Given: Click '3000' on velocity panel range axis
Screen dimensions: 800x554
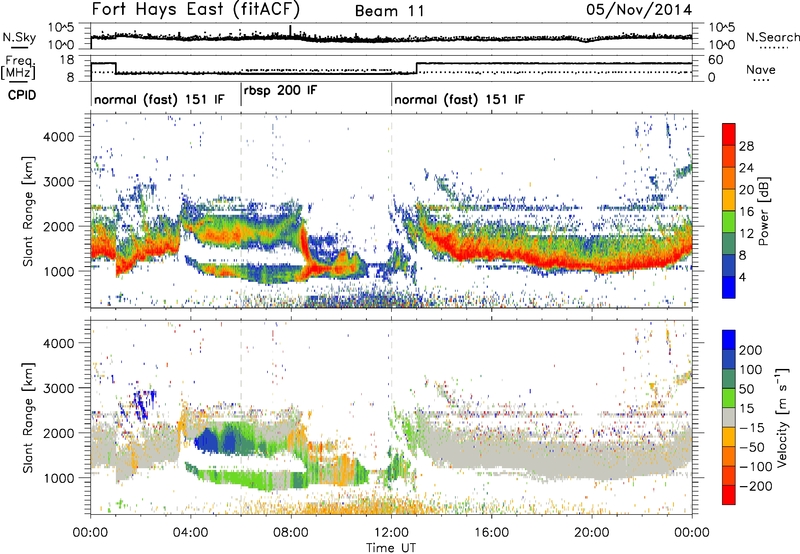Looking at the screenshot, I should (x=58, y=388).
